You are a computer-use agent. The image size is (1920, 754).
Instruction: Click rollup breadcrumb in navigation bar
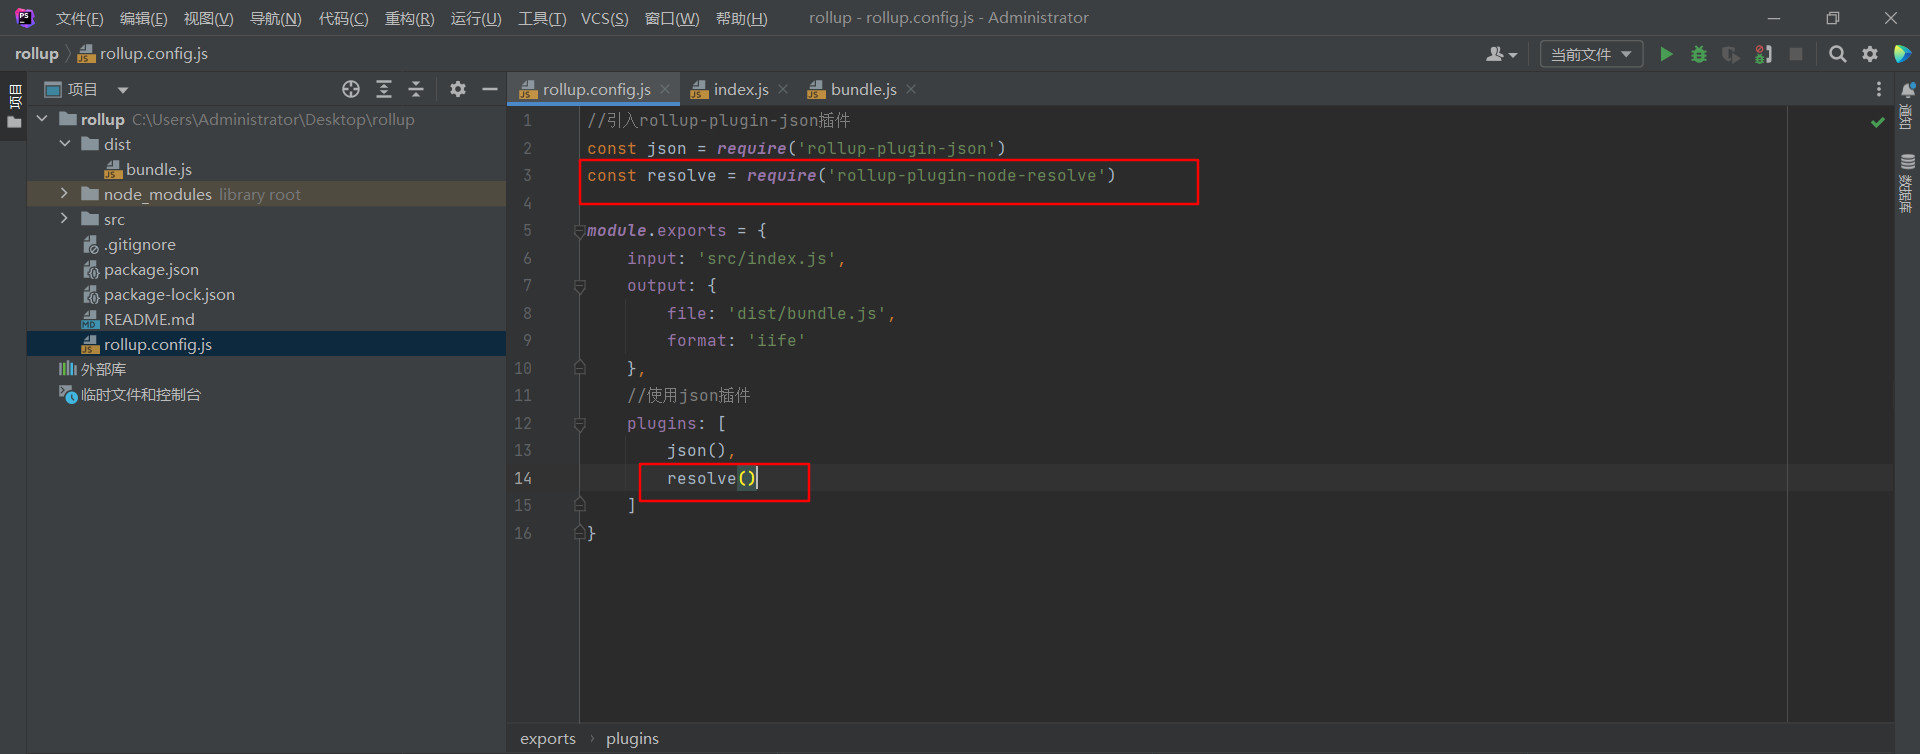(37, 54)
